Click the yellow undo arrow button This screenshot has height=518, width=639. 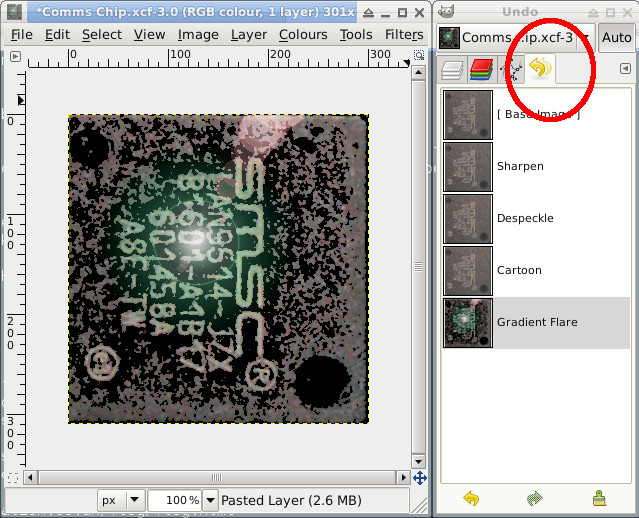472,498
